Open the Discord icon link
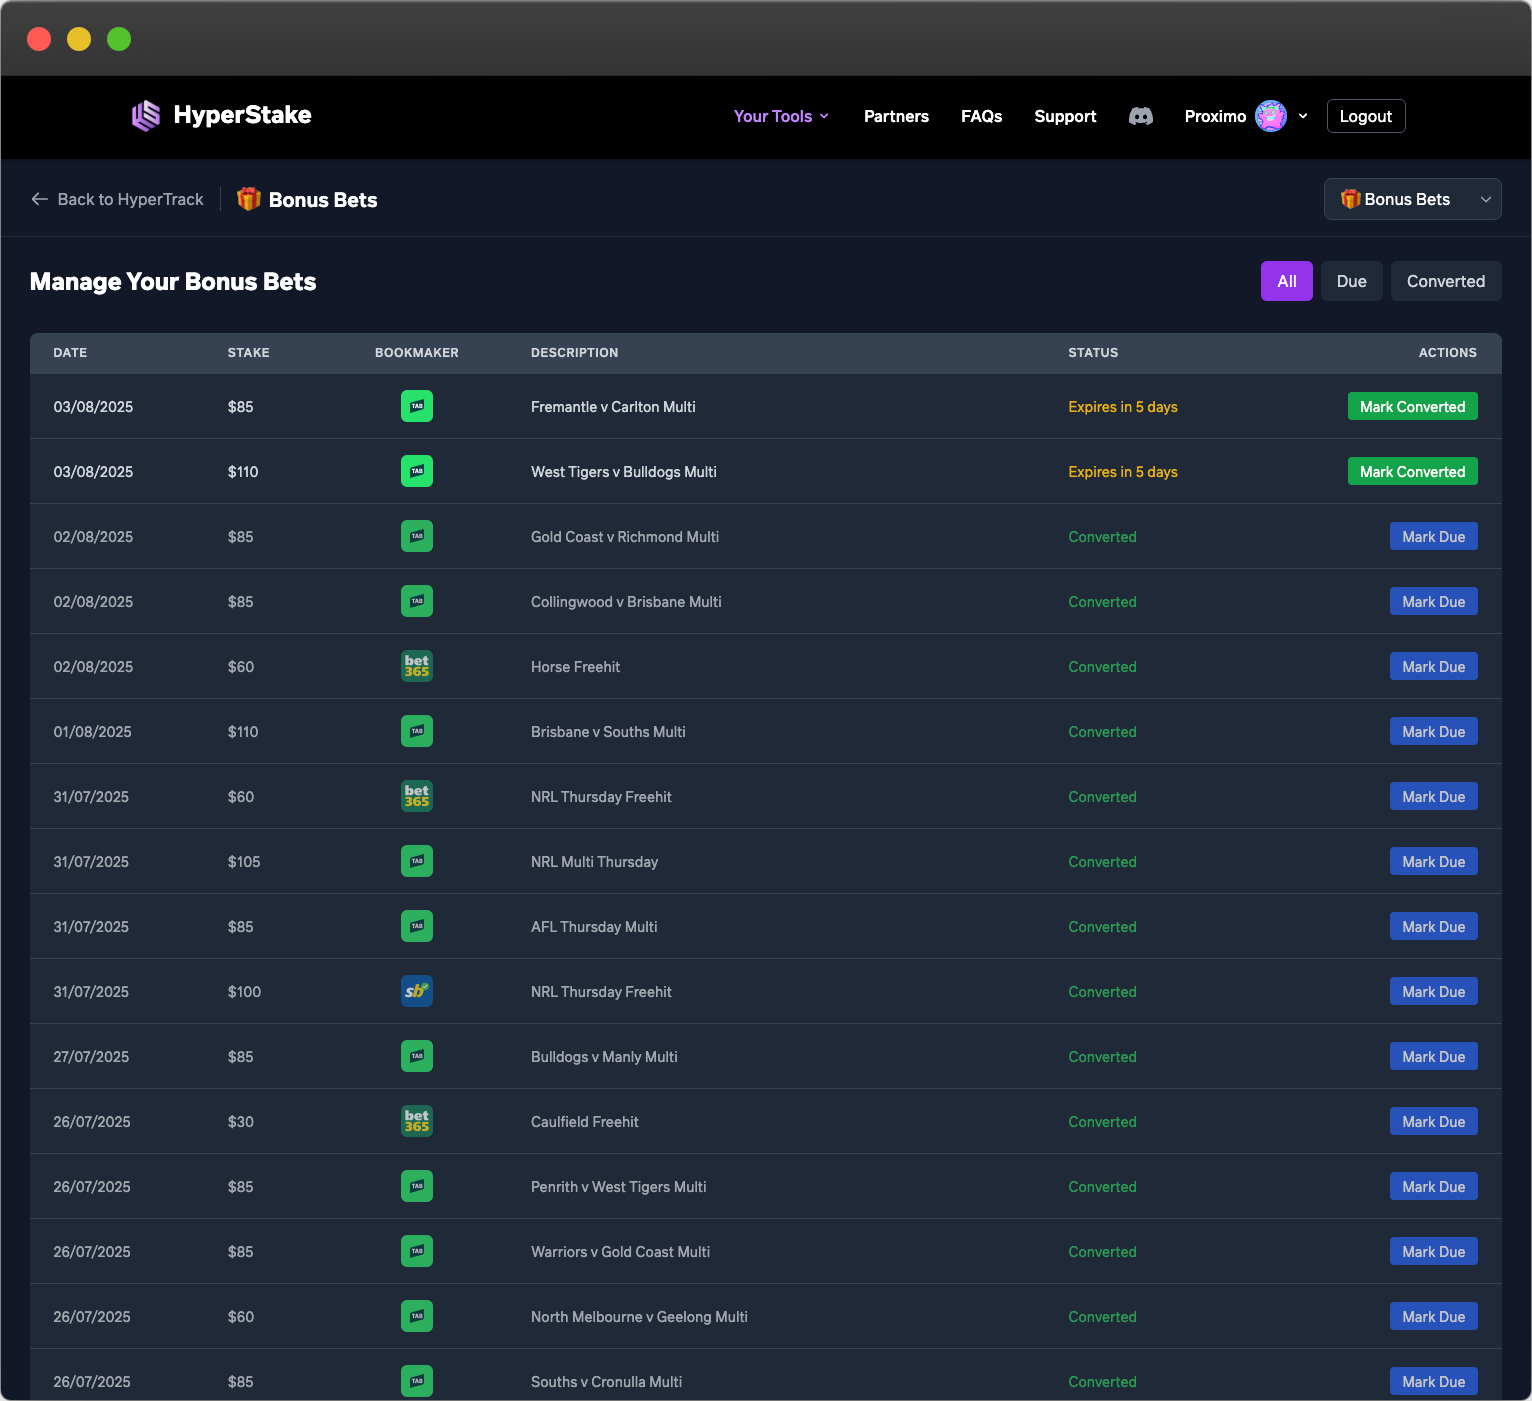1532x1401 pixels. coord(1141,116)
